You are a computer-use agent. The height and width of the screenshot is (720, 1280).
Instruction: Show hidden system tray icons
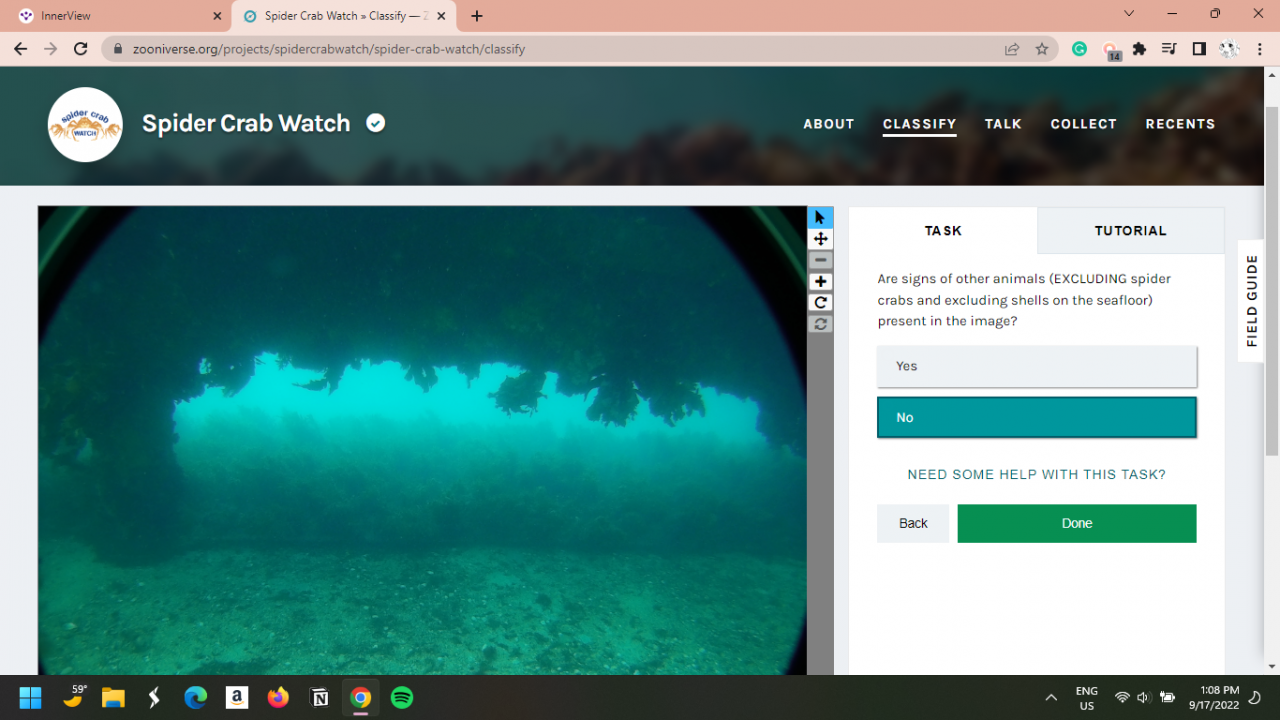pos(1051,698)
